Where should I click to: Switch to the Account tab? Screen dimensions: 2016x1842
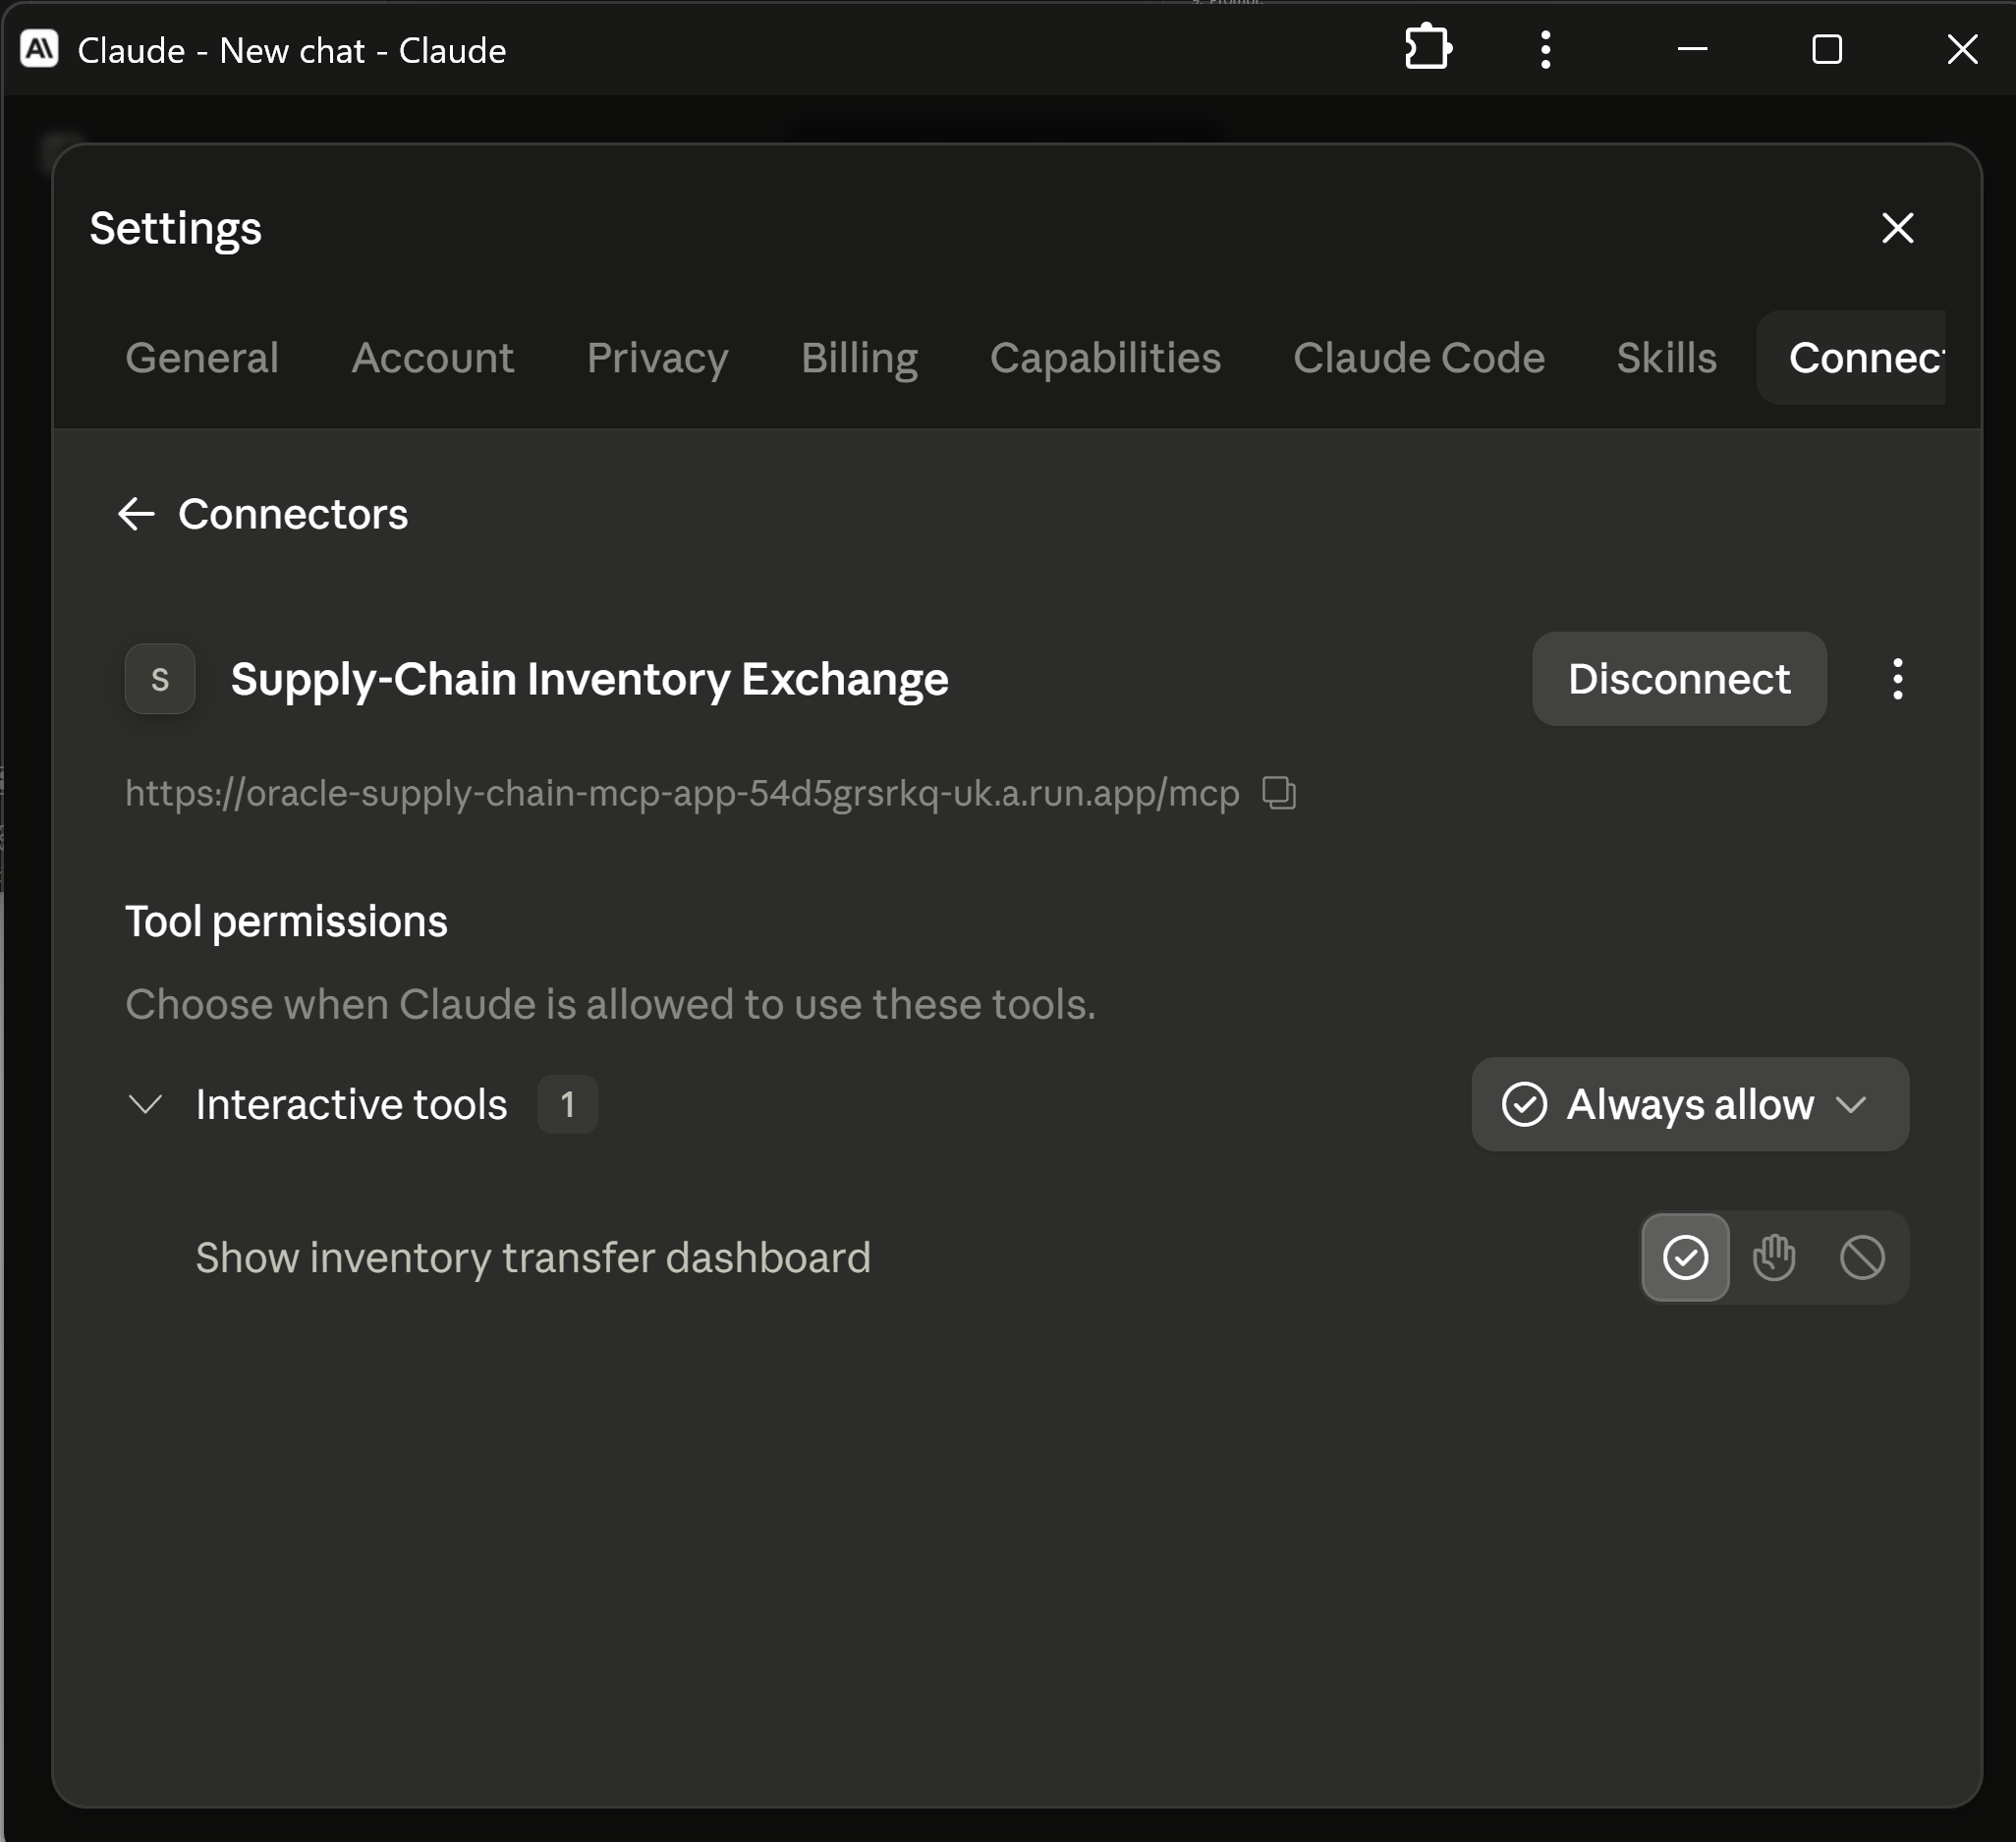point(432,358)
